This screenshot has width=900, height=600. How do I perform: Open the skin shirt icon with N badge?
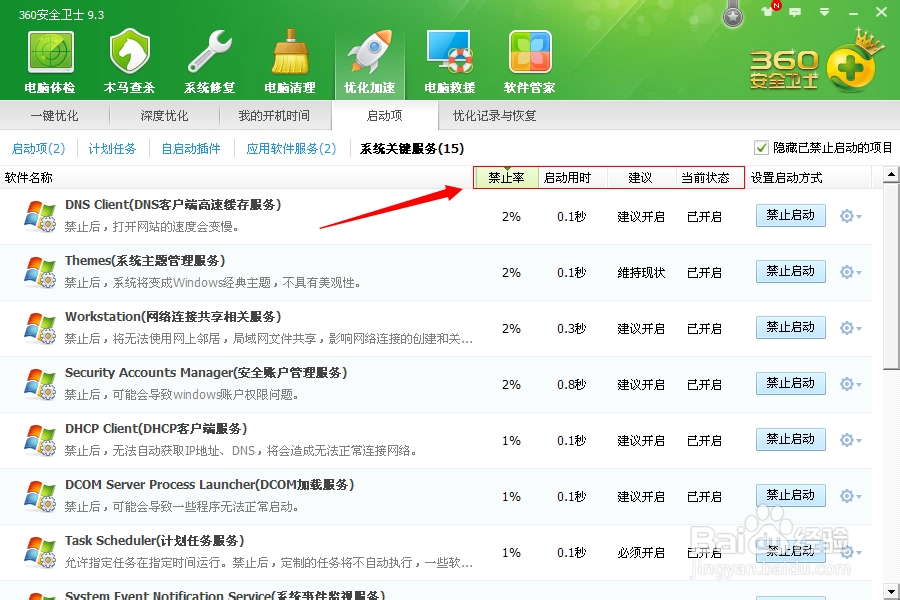769,10
